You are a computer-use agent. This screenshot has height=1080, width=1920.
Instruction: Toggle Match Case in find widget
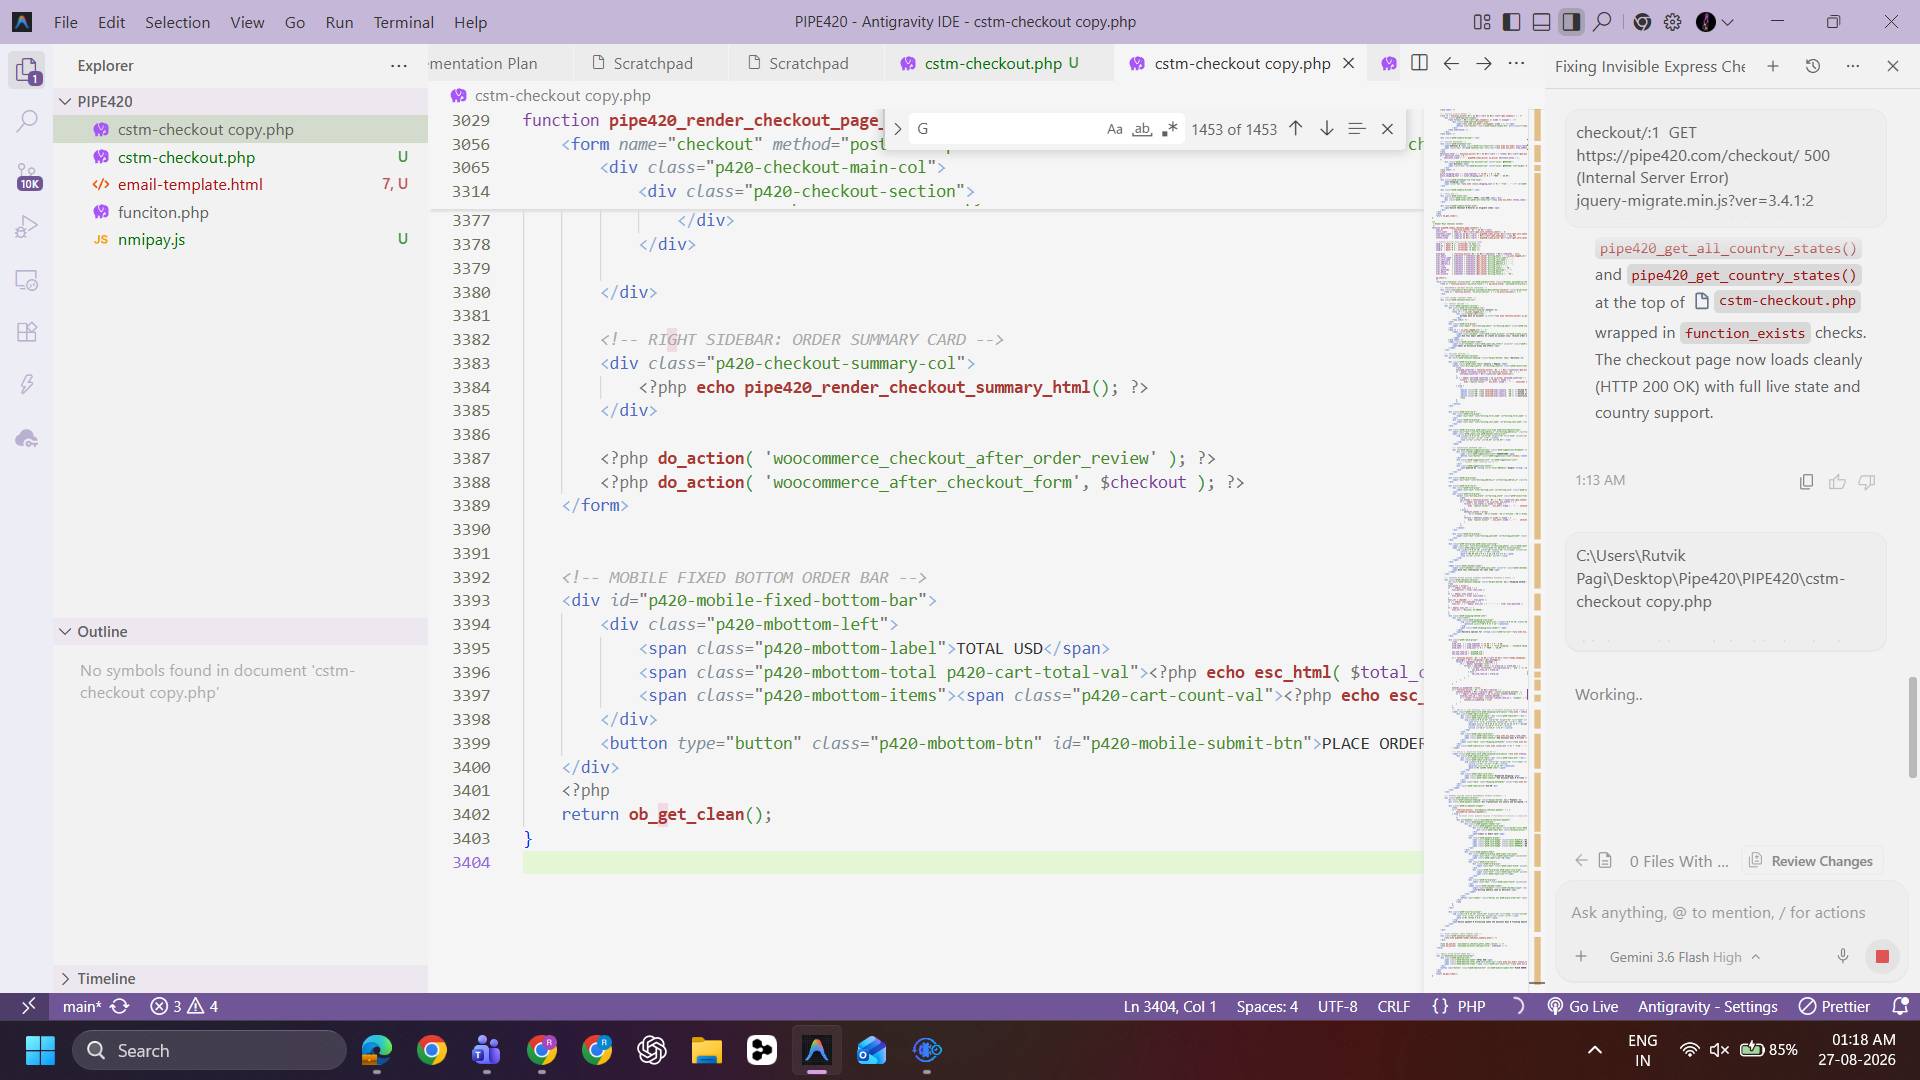pos(1114,129)
